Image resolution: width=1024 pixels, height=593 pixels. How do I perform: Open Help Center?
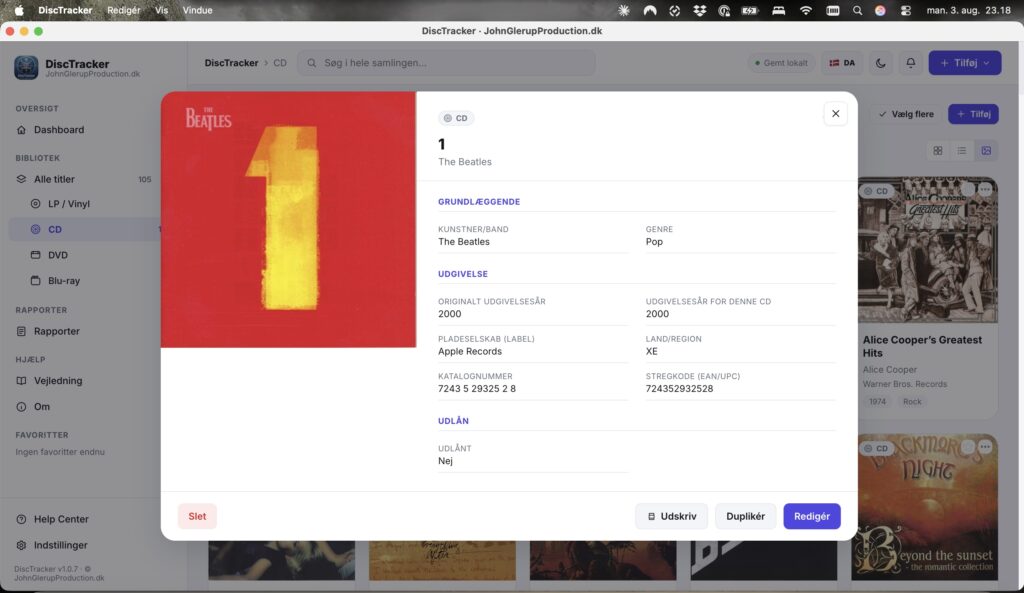pos(61,519)
